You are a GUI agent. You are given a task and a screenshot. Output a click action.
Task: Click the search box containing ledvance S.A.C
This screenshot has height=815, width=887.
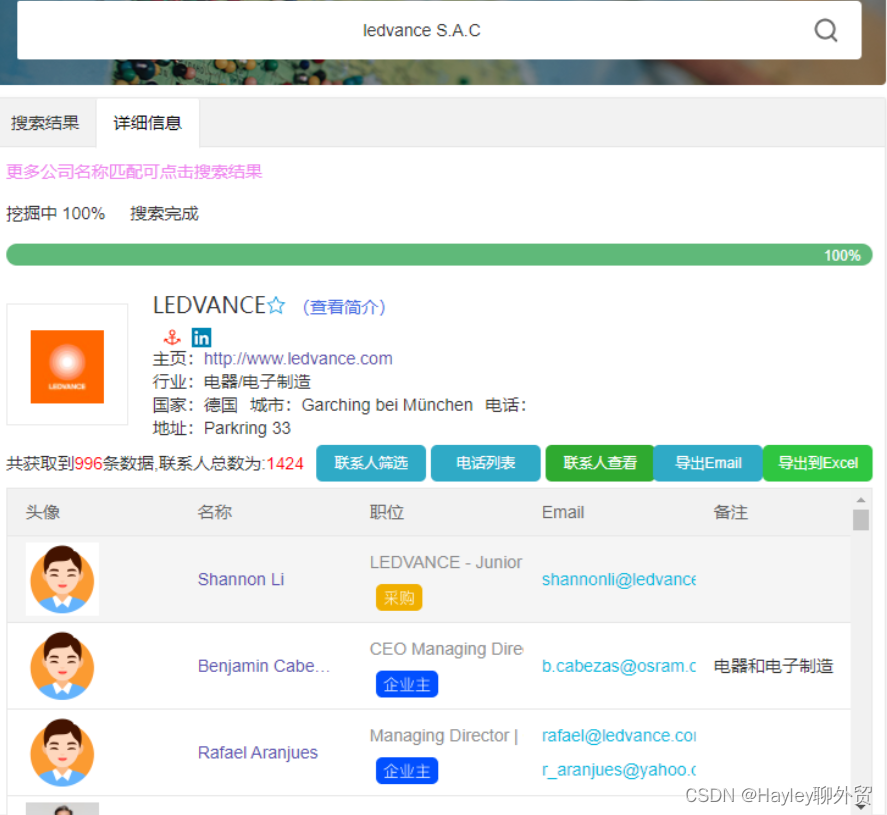(439, 30)
